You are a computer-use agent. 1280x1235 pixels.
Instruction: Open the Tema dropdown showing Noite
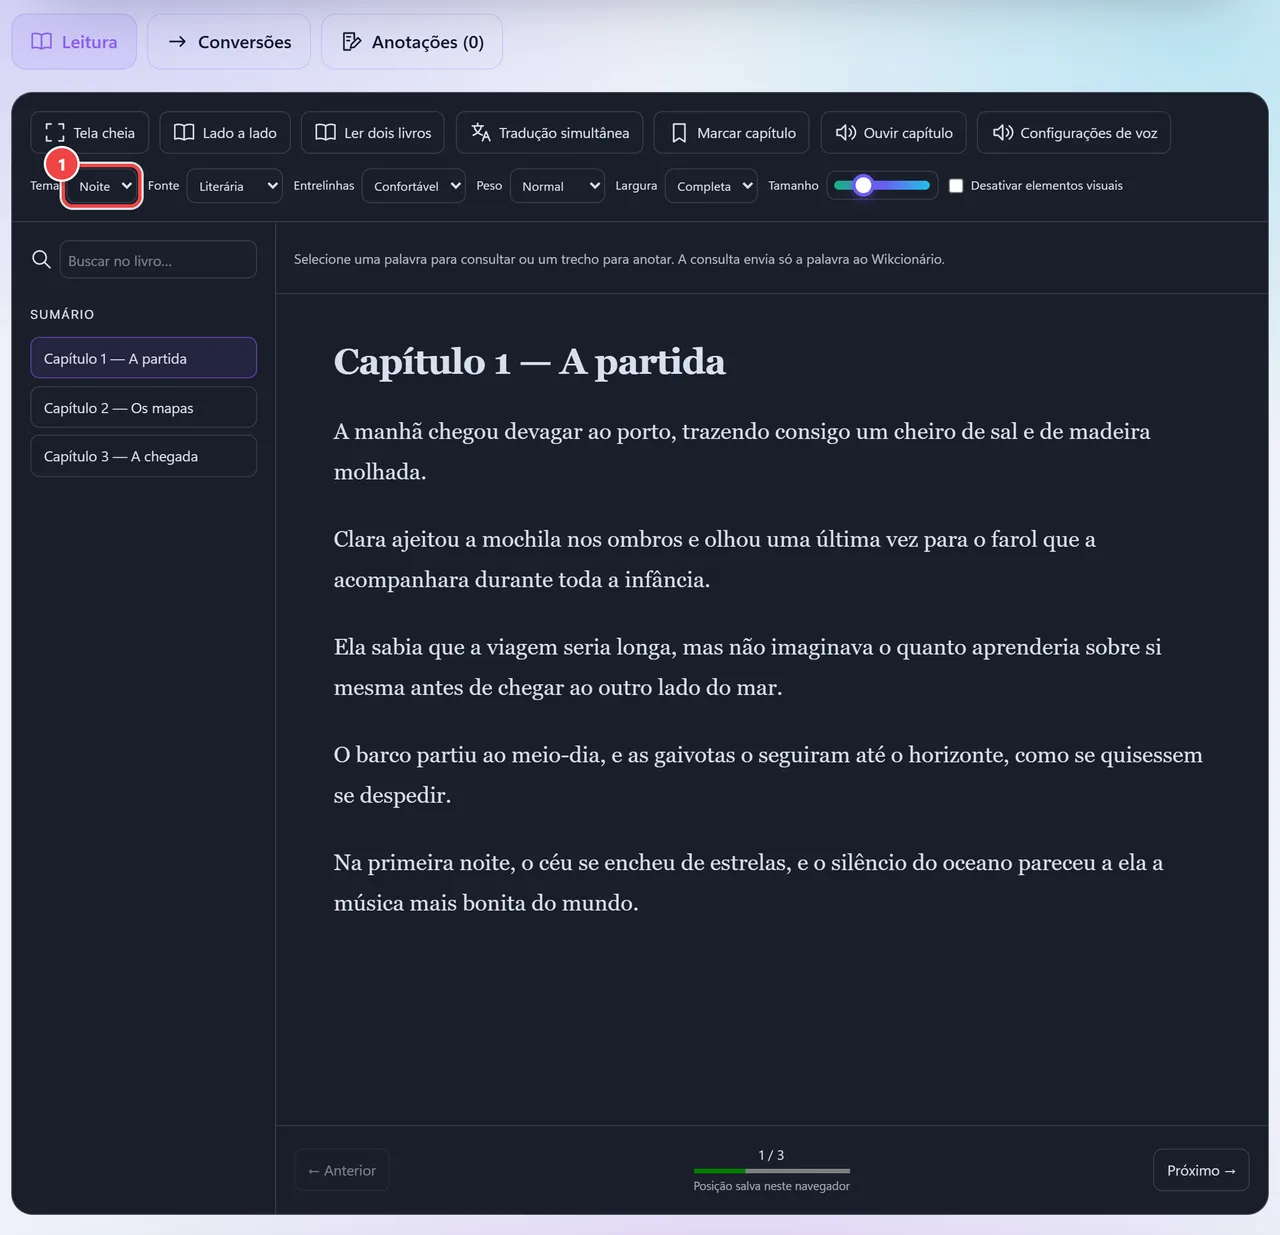click(x=102, y=186)
